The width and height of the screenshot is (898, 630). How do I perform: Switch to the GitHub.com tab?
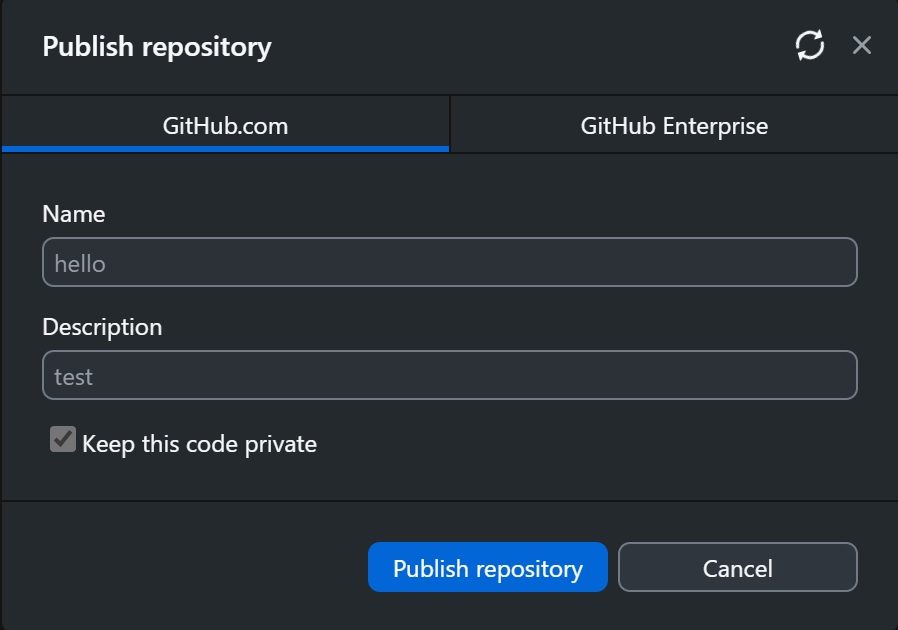click(x=225, y=126)
